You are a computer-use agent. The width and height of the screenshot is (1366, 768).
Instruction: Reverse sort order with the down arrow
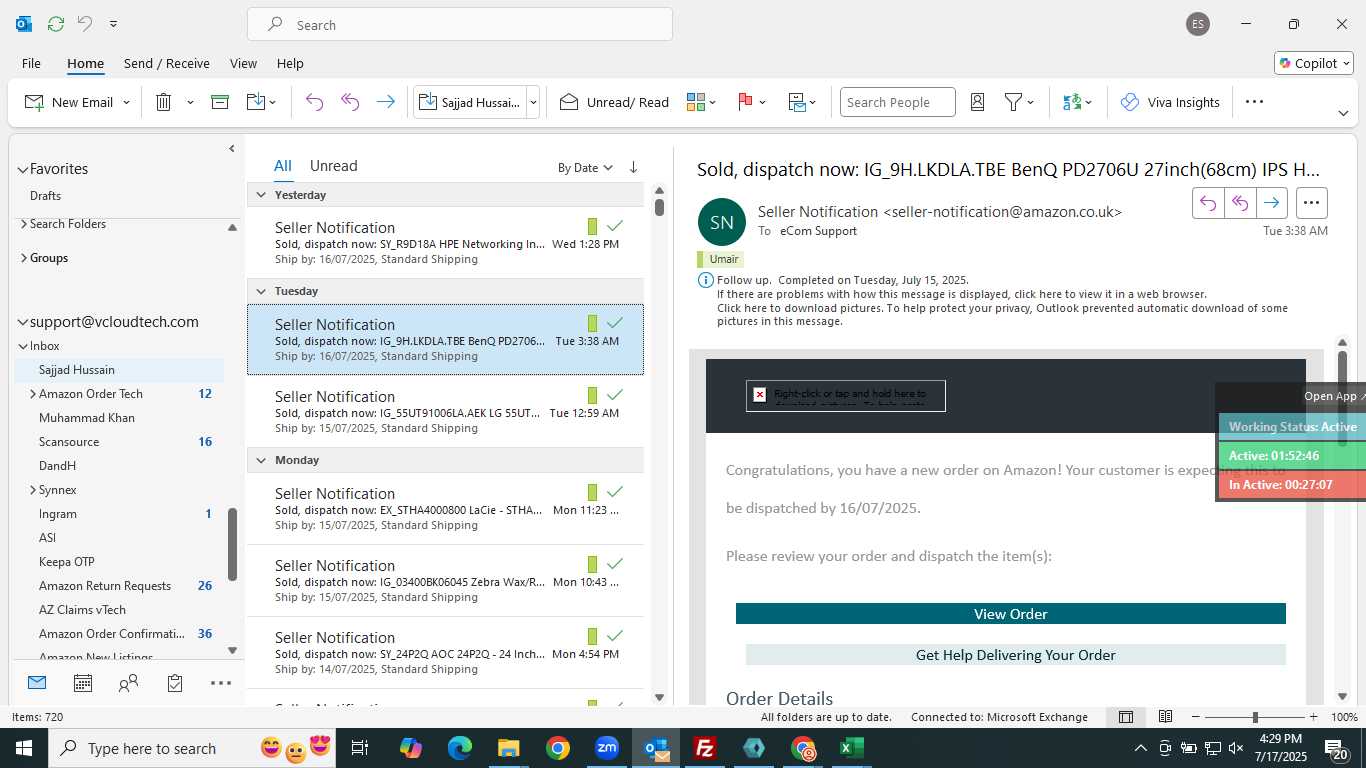tap(633, 168)
